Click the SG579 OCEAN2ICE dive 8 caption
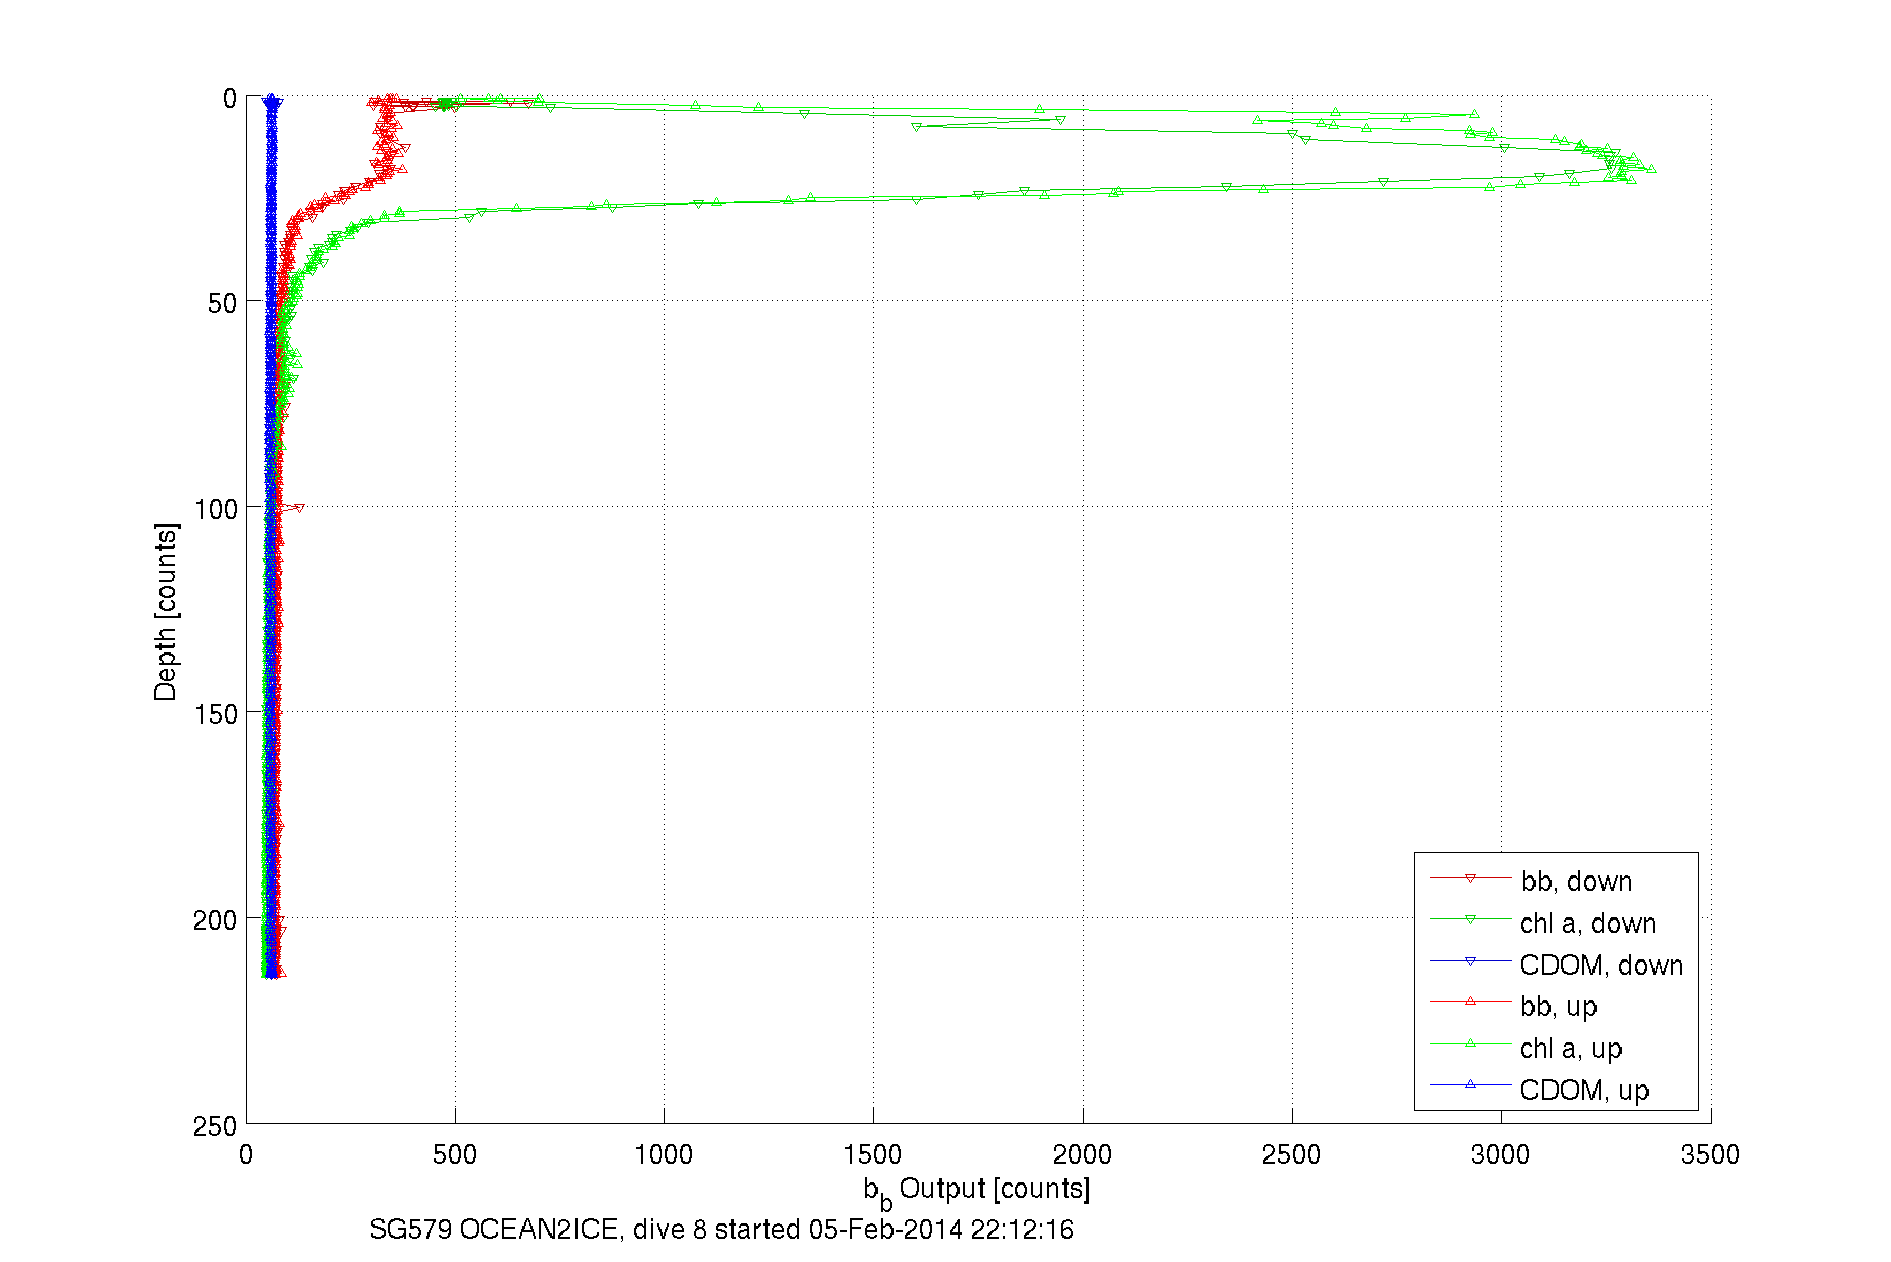 (x=721, y=1229)
